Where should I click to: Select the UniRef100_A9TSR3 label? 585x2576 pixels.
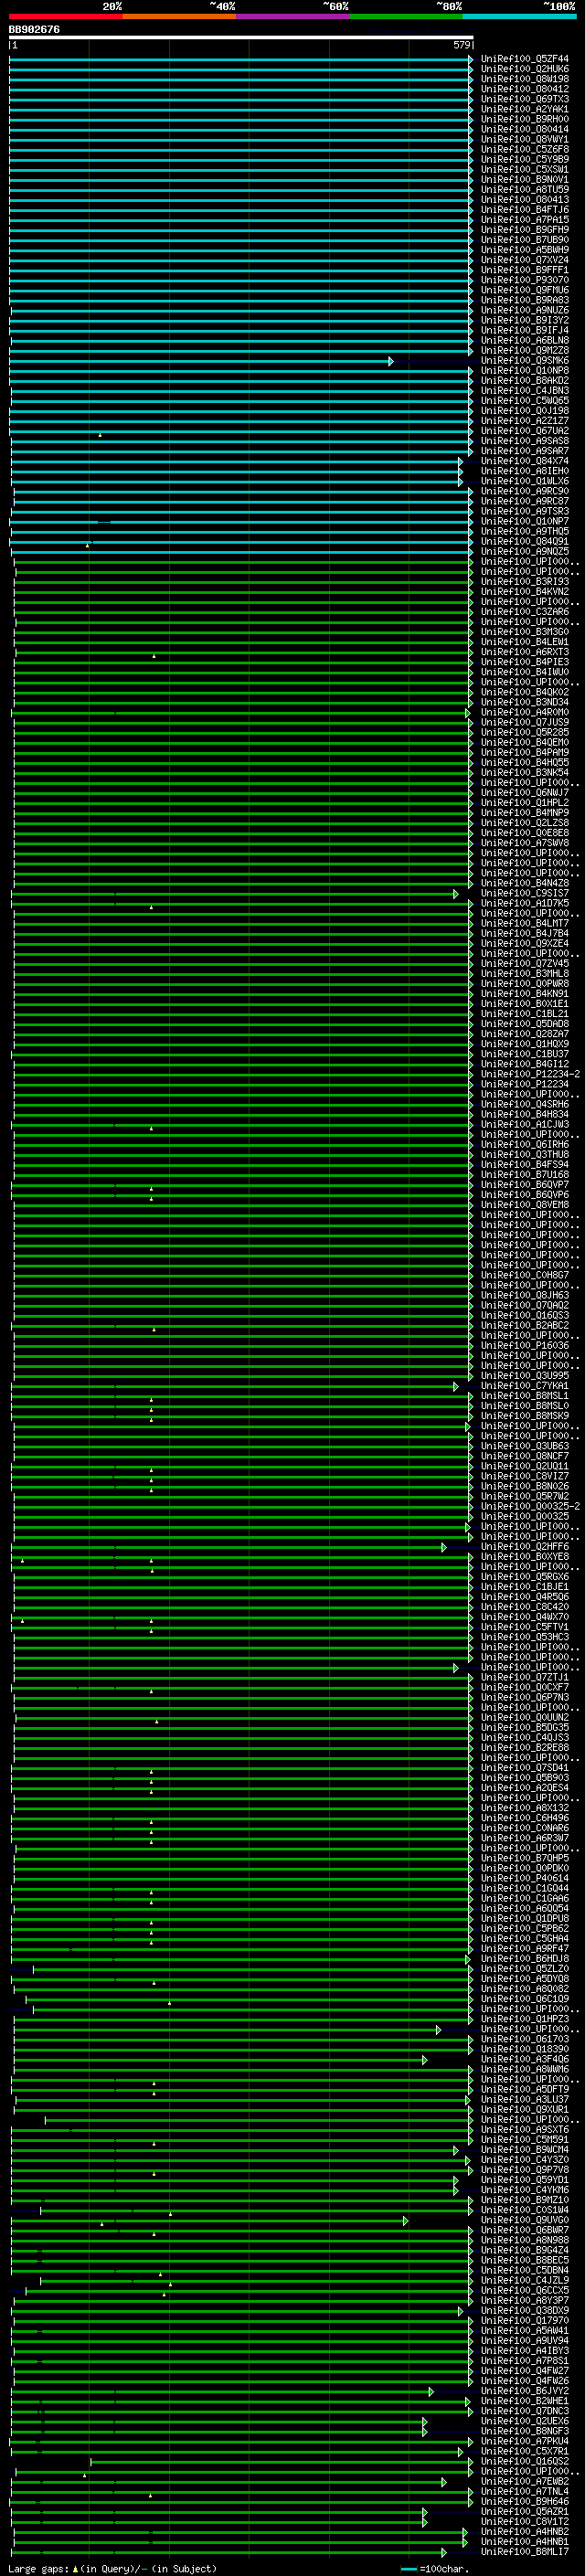525,511
